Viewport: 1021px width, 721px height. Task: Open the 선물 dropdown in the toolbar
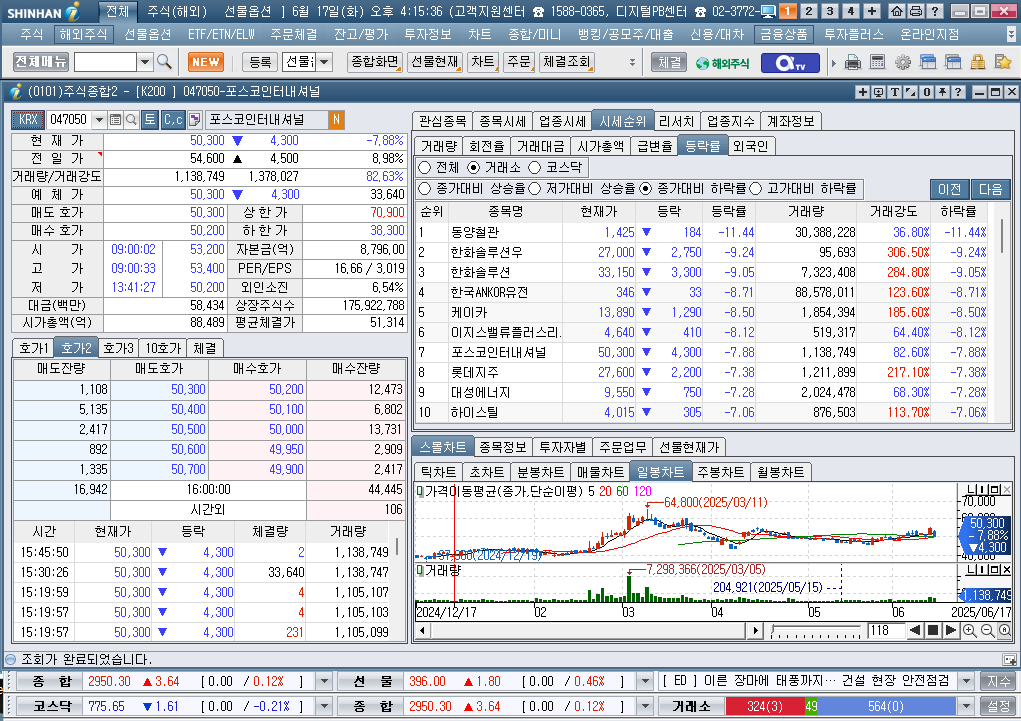(x=324, y=62)
